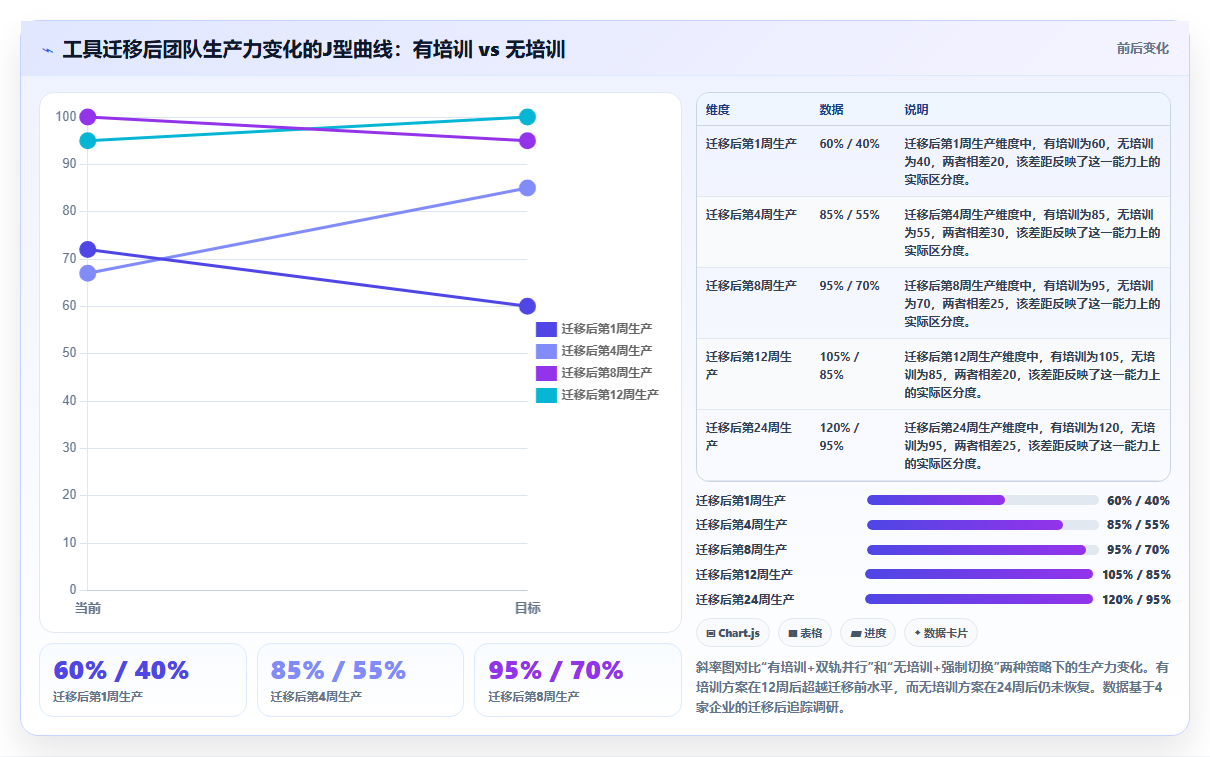Click the week-1 line's 当前 point at 72
The height and width of the screenshot is (757, 1210).
(87, 249)
